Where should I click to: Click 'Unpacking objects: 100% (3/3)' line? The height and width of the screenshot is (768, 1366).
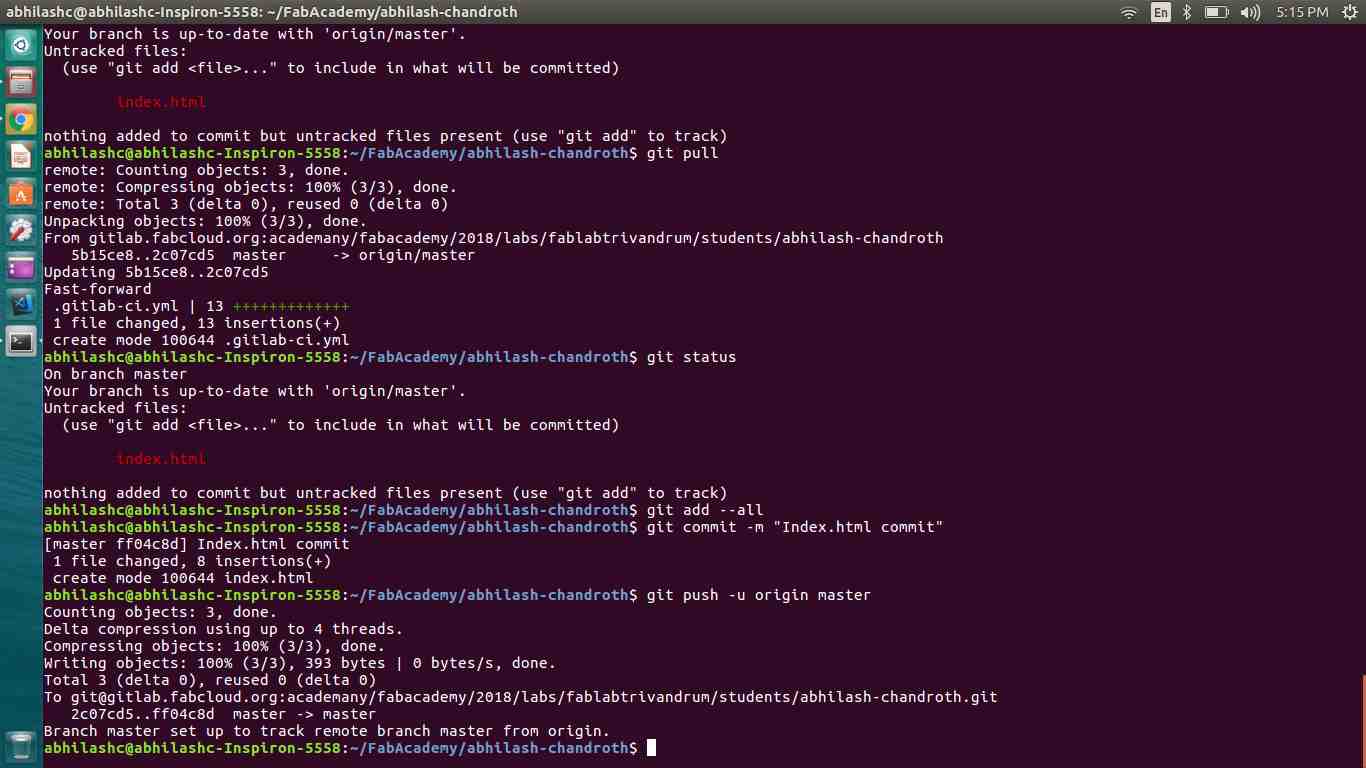coord(205,221)
